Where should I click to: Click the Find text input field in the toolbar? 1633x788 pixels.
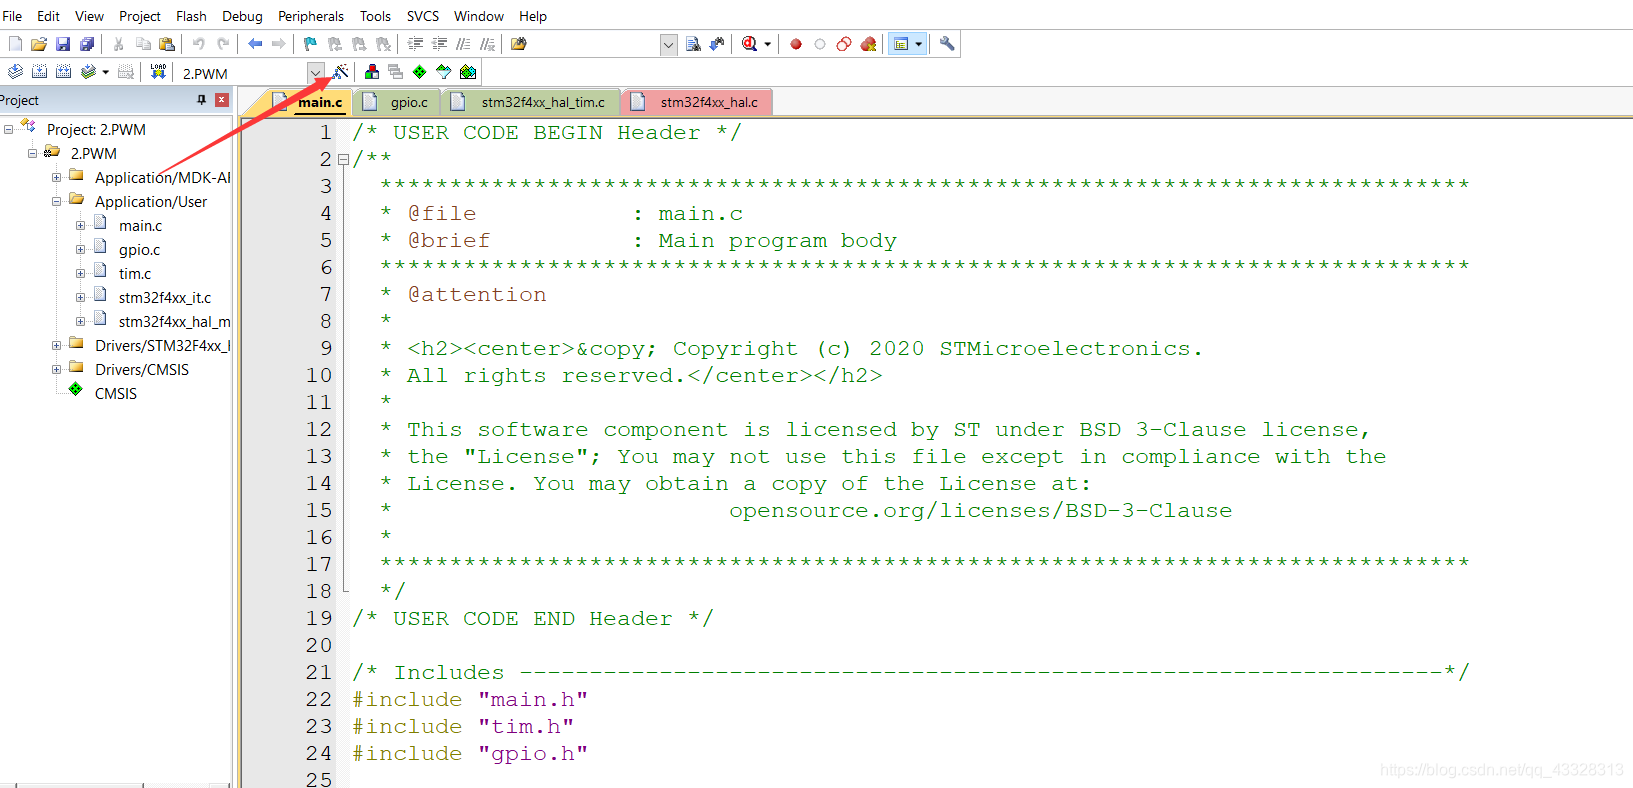pyautogui.click(x=595, y=45)
